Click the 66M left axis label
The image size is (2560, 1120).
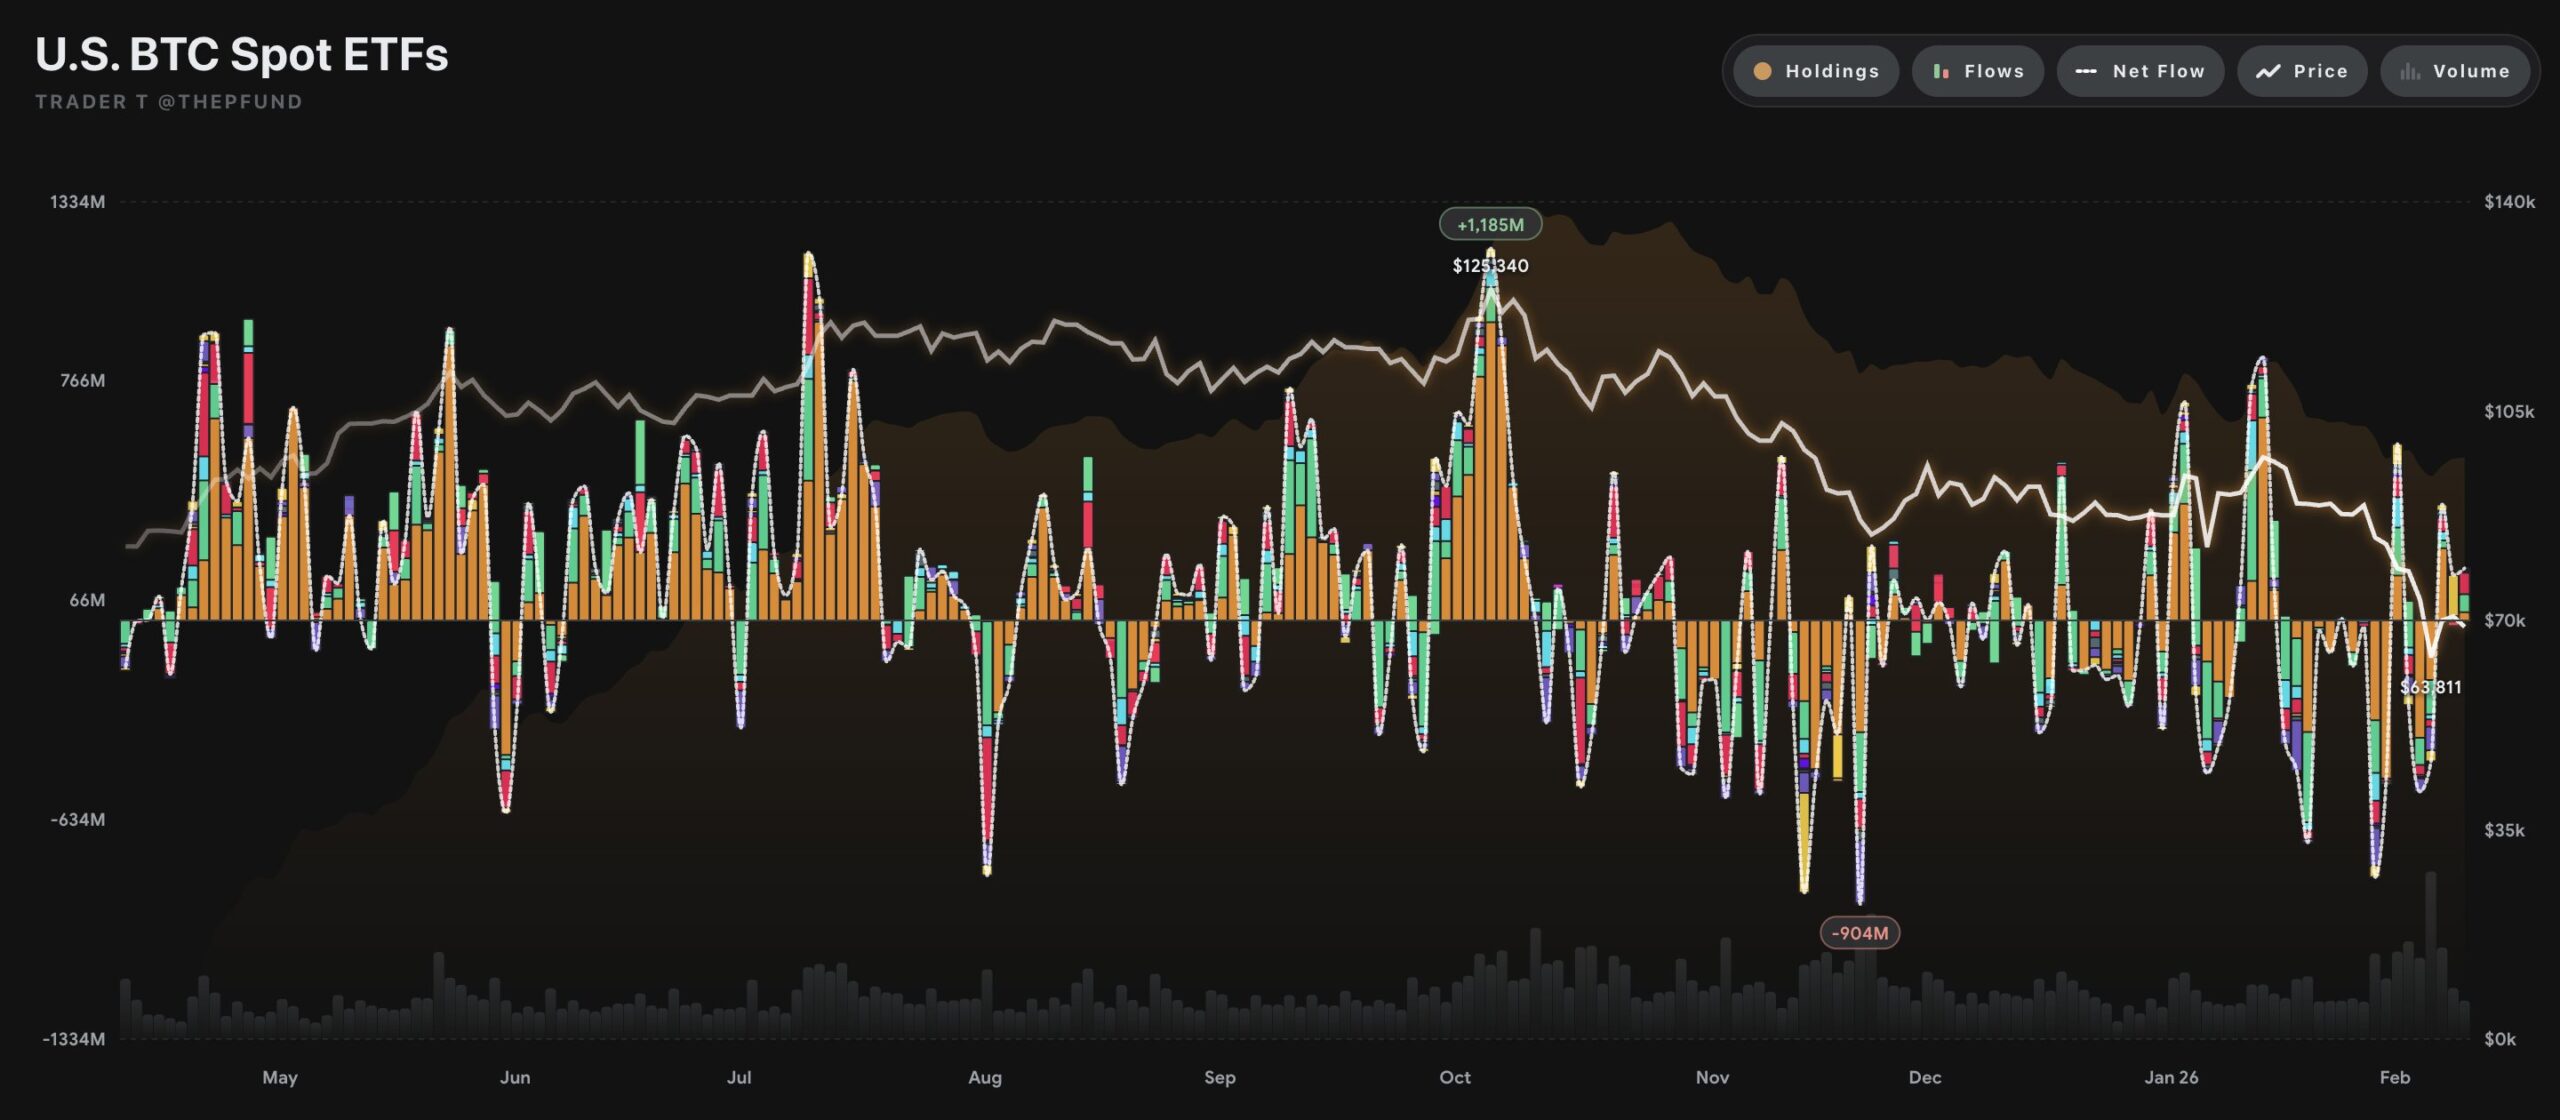pyautogui.click(x=87, y=600)
